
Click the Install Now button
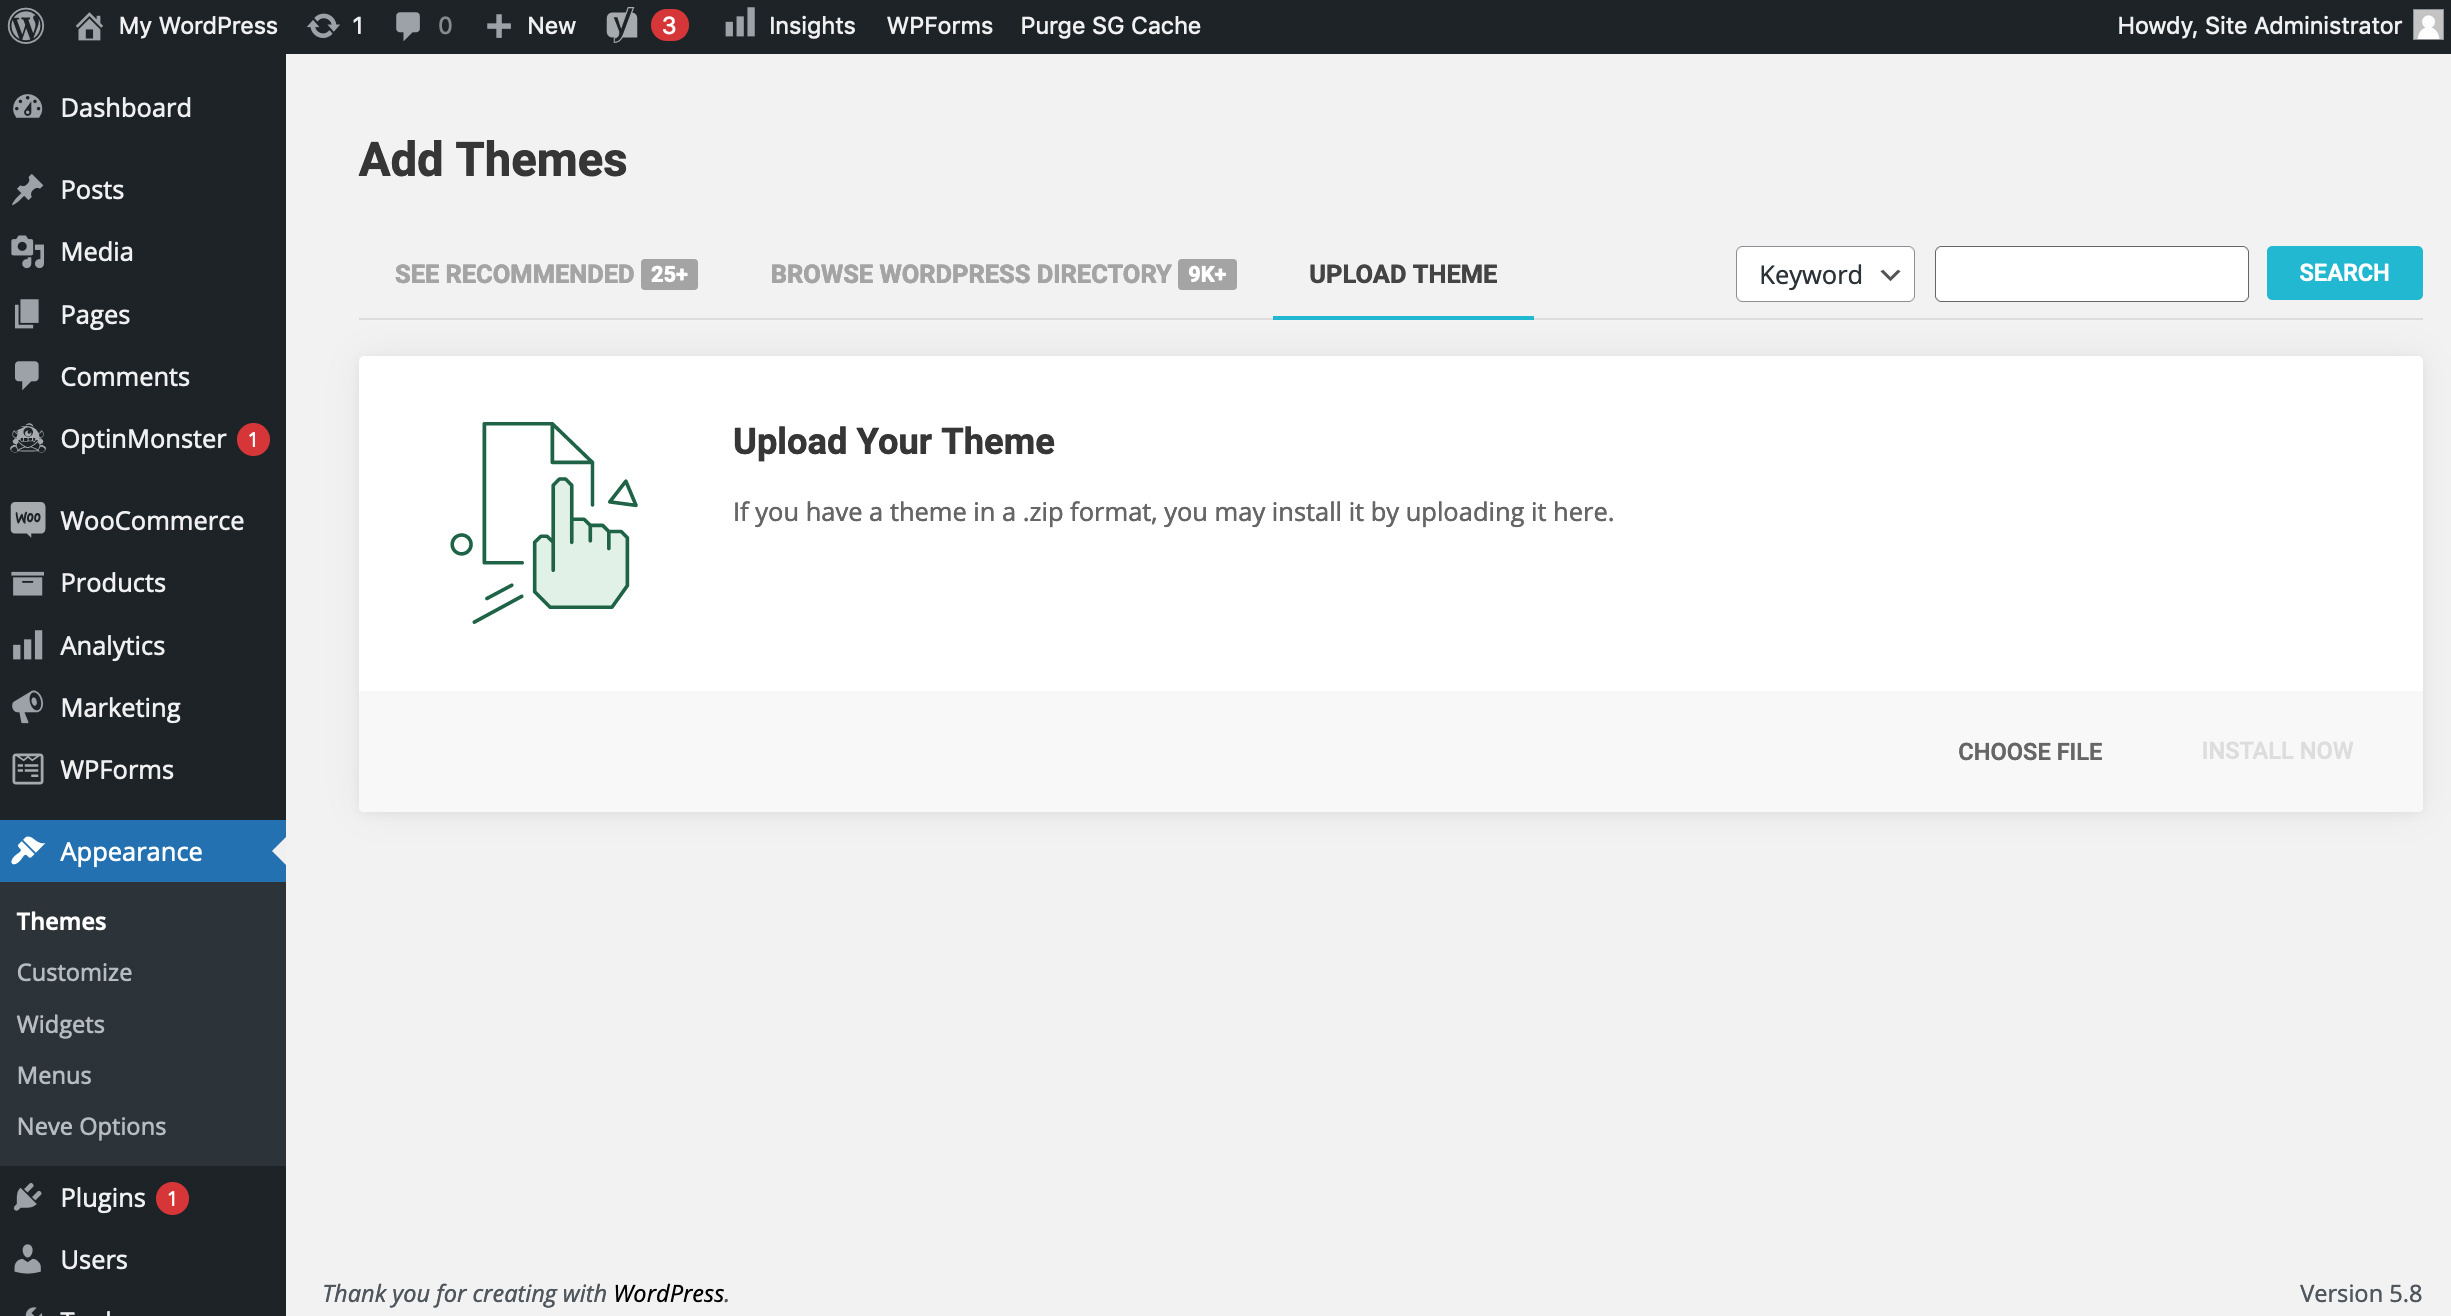pyautogui.click(x=2277, y=751)
